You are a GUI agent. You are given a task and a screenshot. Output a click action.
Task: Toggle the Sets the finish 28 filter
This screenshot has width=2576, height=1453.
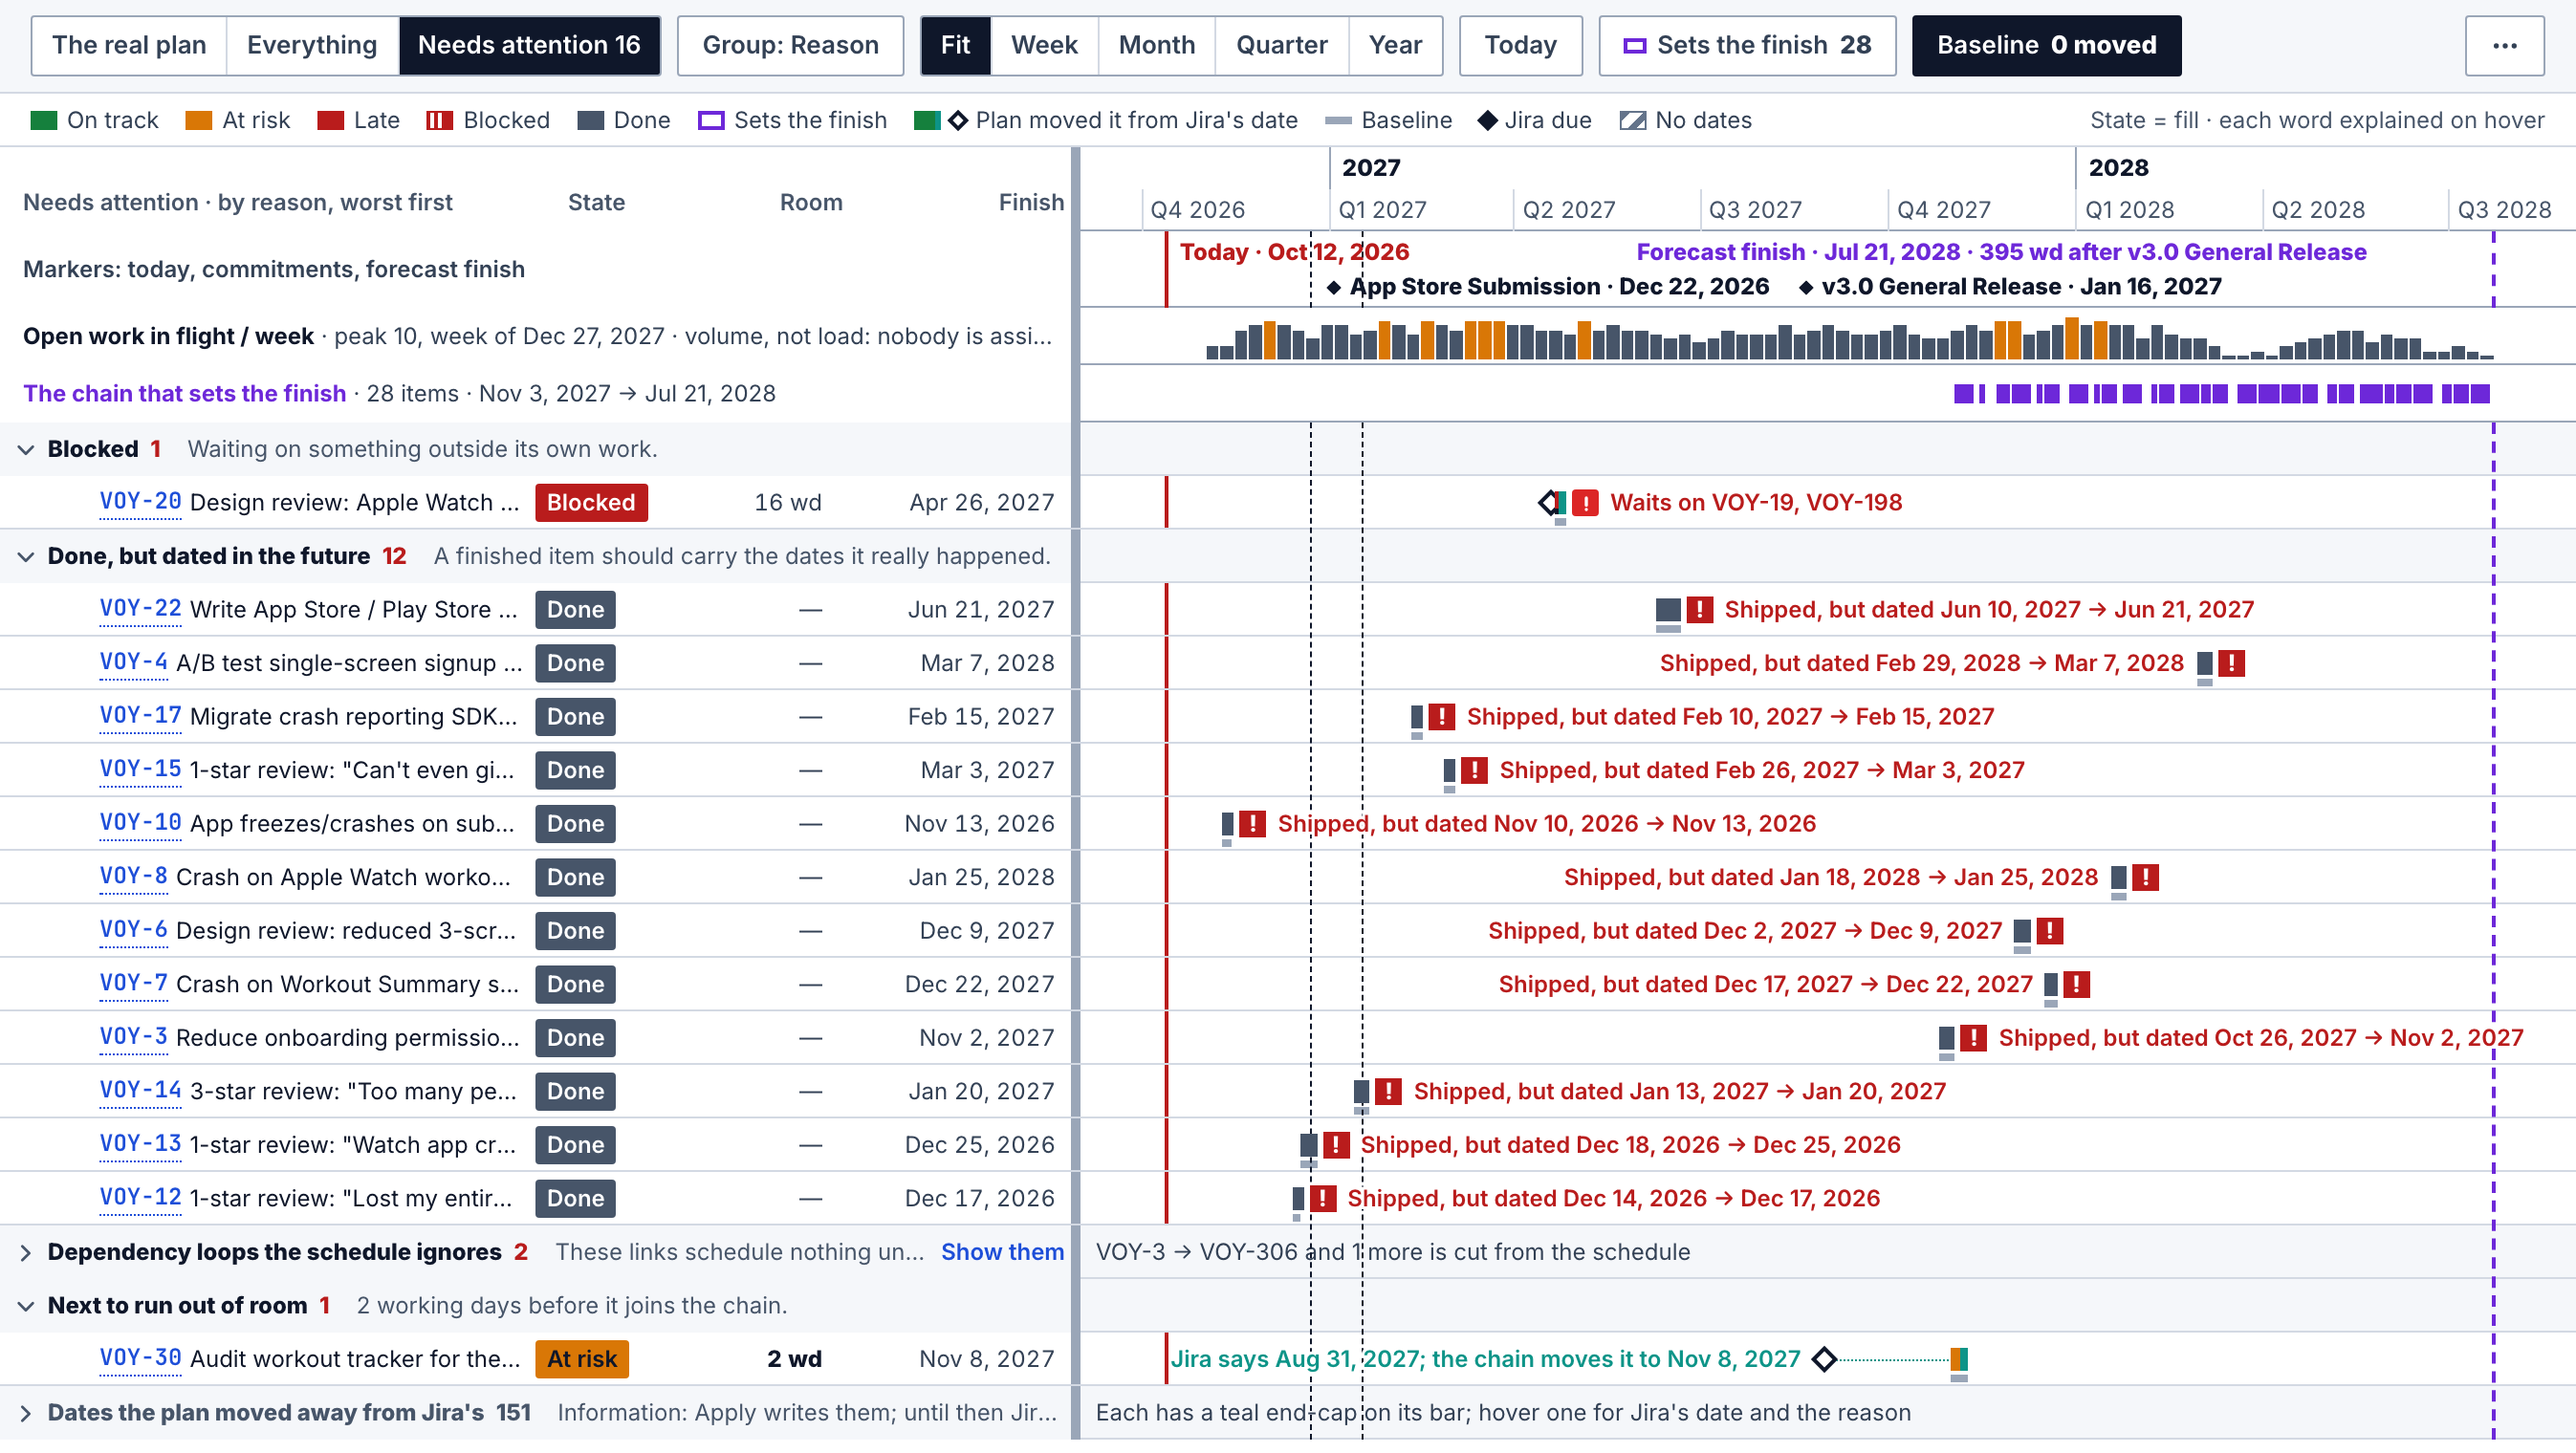point(1747,45)
